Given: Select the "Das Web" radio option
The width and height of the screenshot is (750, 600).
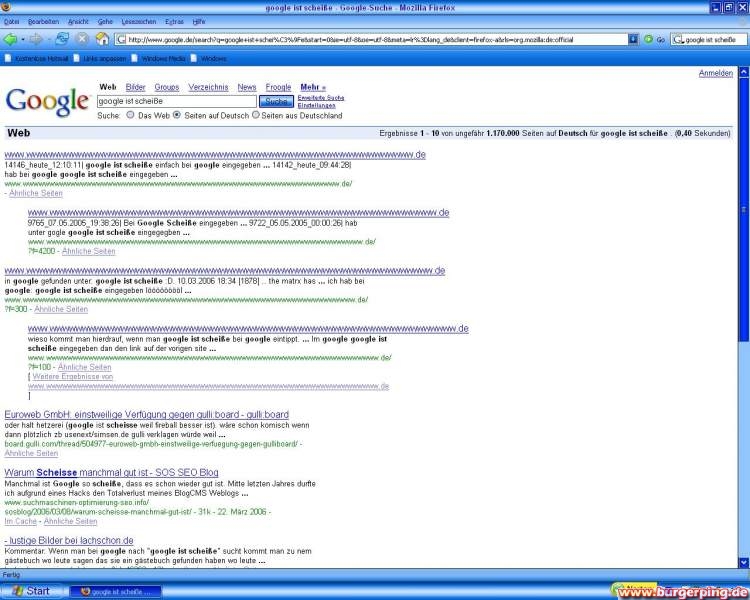Looking at the screenshot, I should pos(130,115).
